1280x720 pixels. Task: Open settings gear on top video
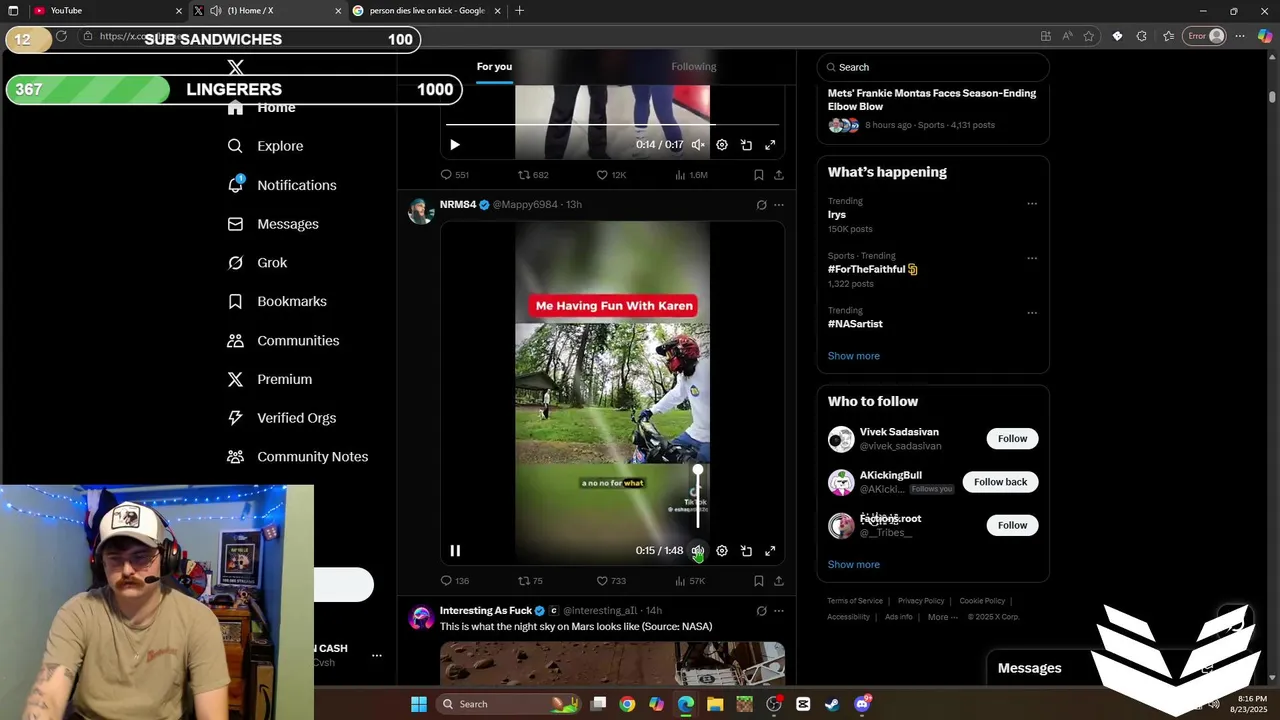[722, 145]
